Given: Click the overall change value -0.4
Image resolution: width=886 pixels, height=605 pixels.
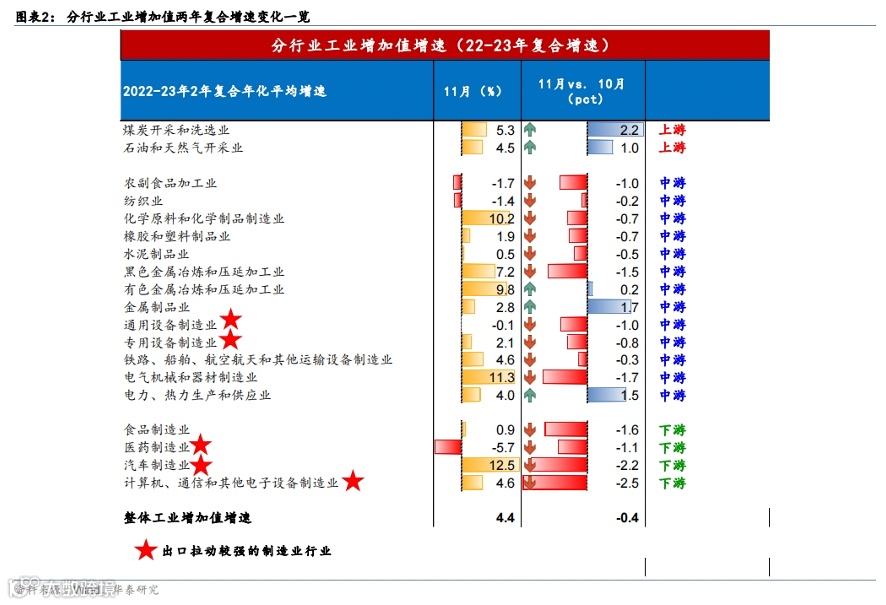Looking at the screenshot, I should pos(627,517).
